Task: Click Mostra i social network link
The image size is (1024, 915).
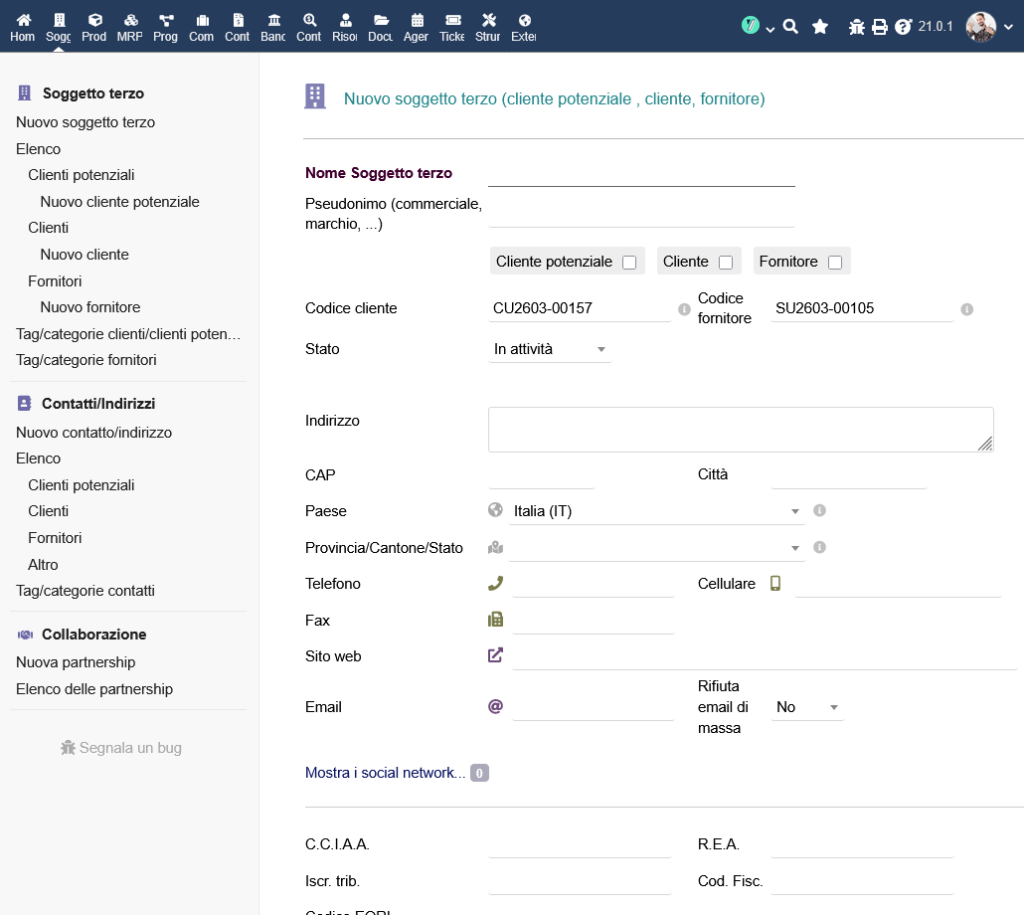Action: 385,773
